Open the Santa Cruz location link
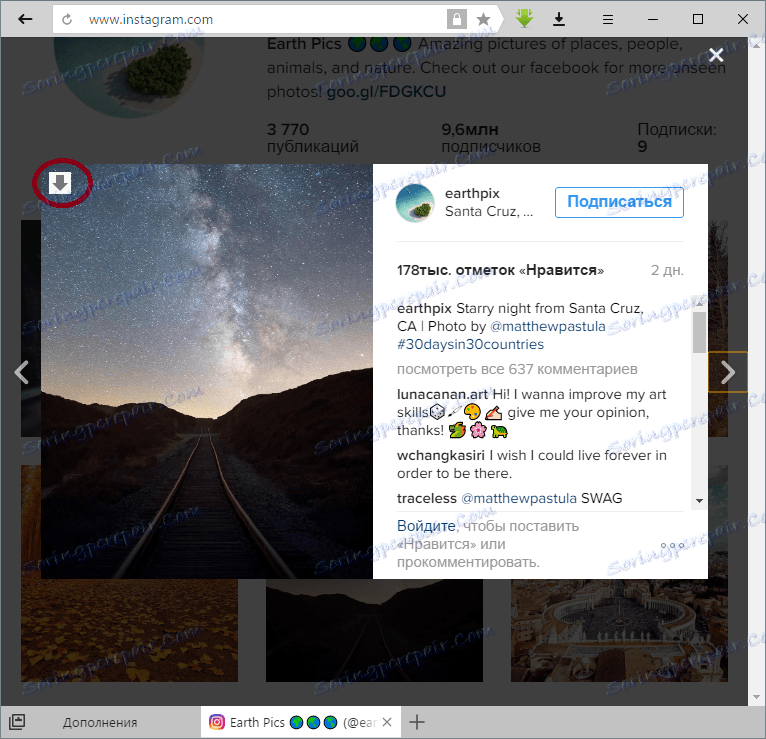 489,211
